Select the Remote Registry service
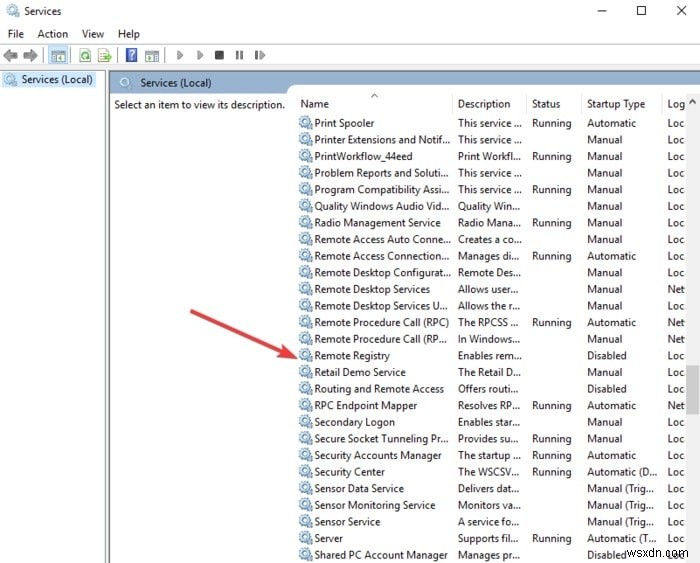The image size is (700, 563). click(352, 355)
